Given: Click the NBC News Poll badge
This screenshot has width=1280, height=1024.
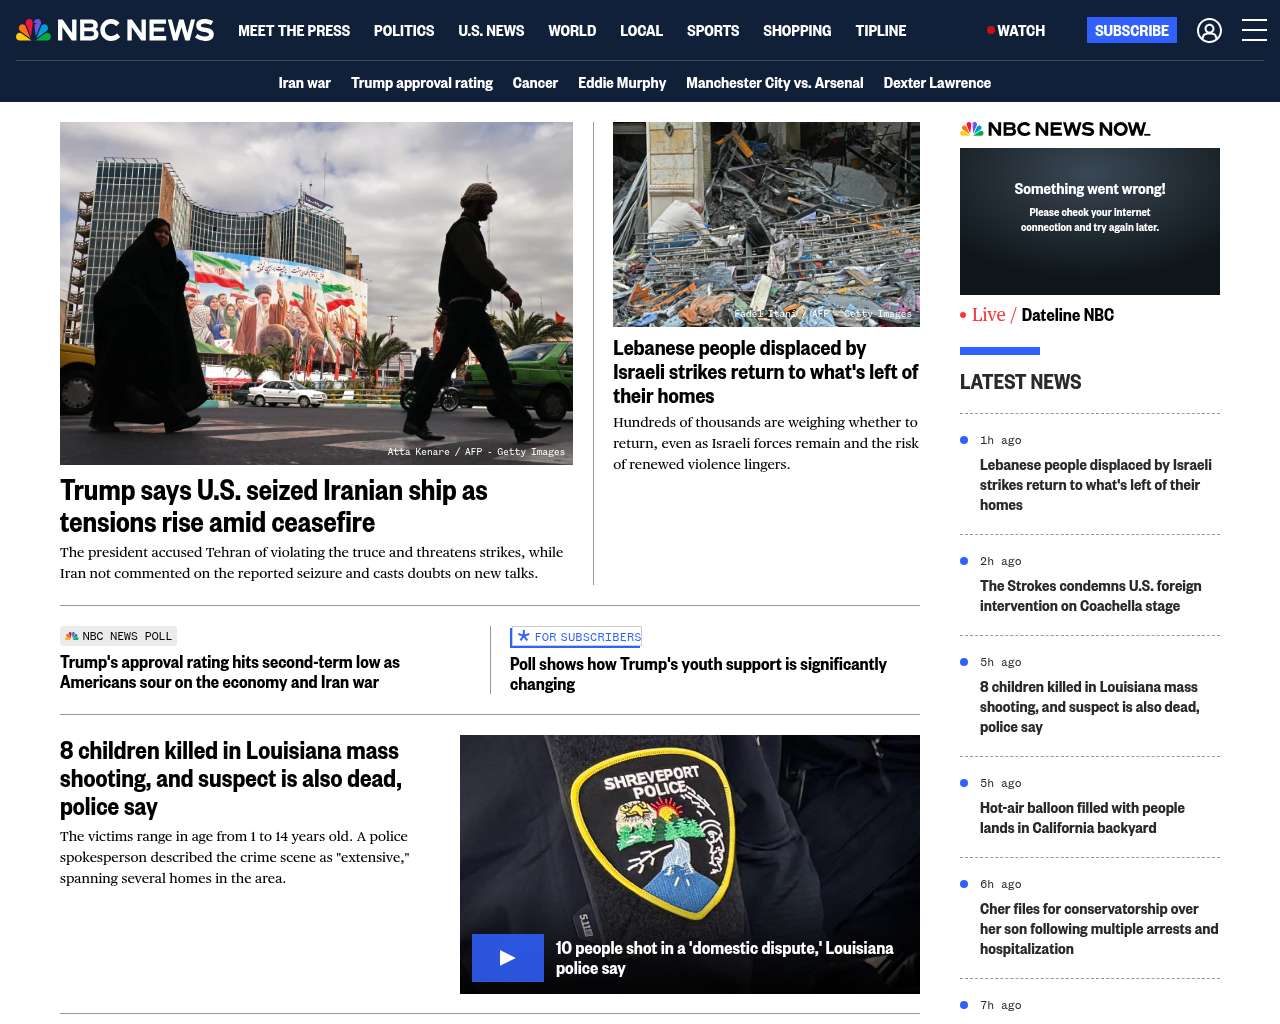Looking at the screenshot, I should (119, 636).
